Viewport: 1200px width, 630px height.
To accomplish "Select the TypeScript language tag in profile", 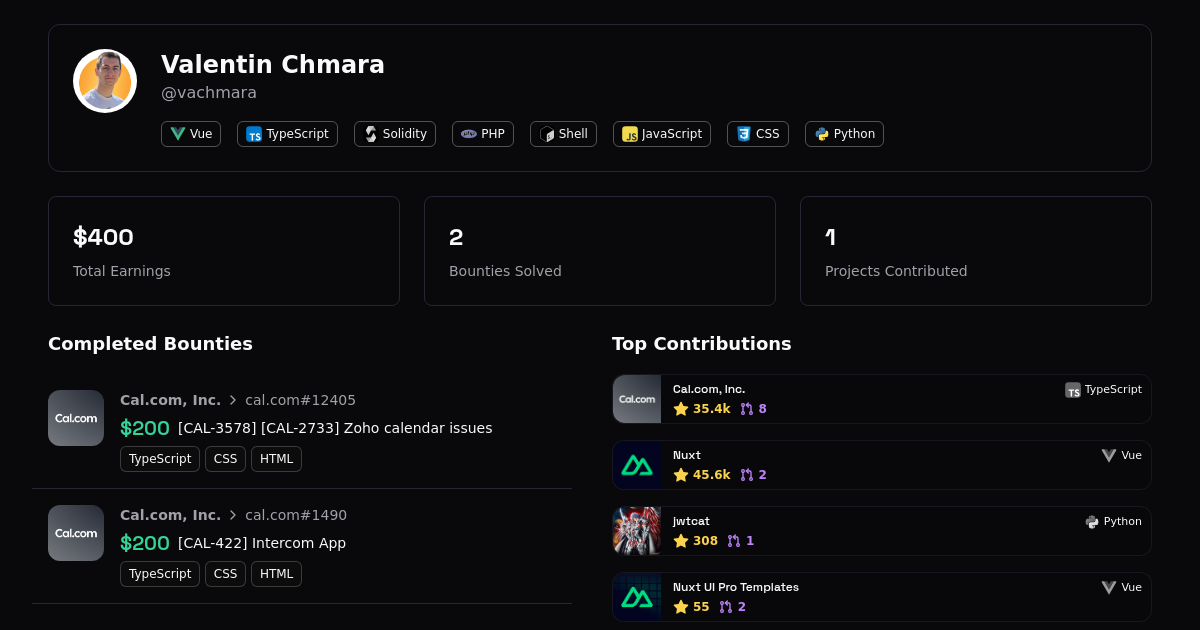I will pyautogui.click(x=287, y=134).
